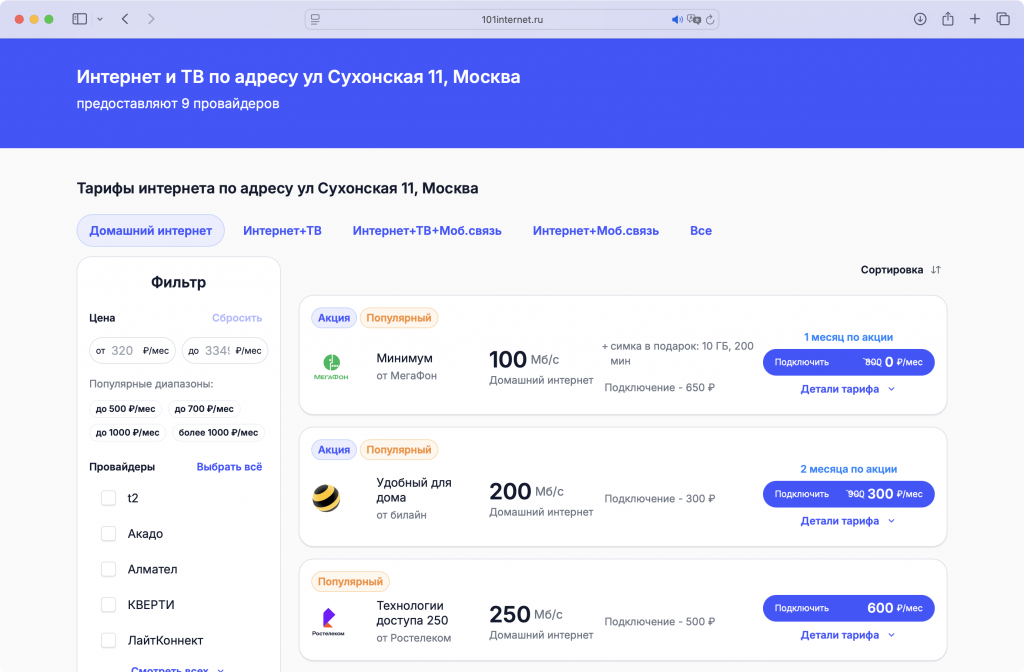Toggle the Safari sidebar icon

80,19
